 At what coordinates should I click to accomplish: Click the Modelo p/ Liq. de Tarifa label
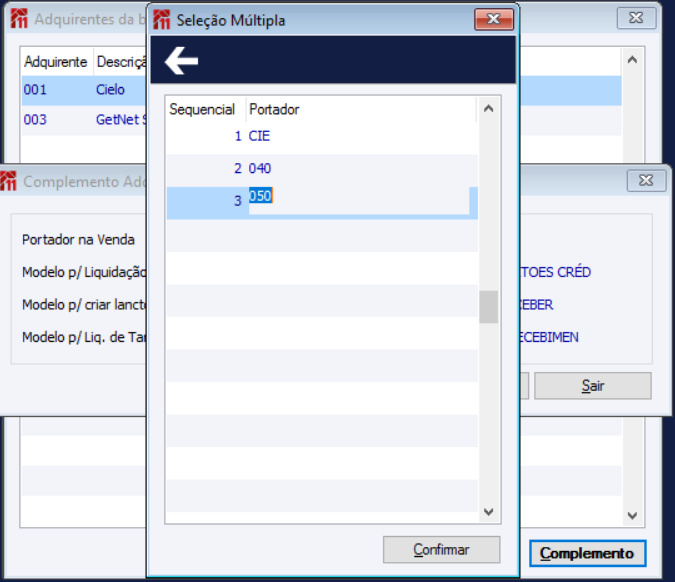coord(84,337)
